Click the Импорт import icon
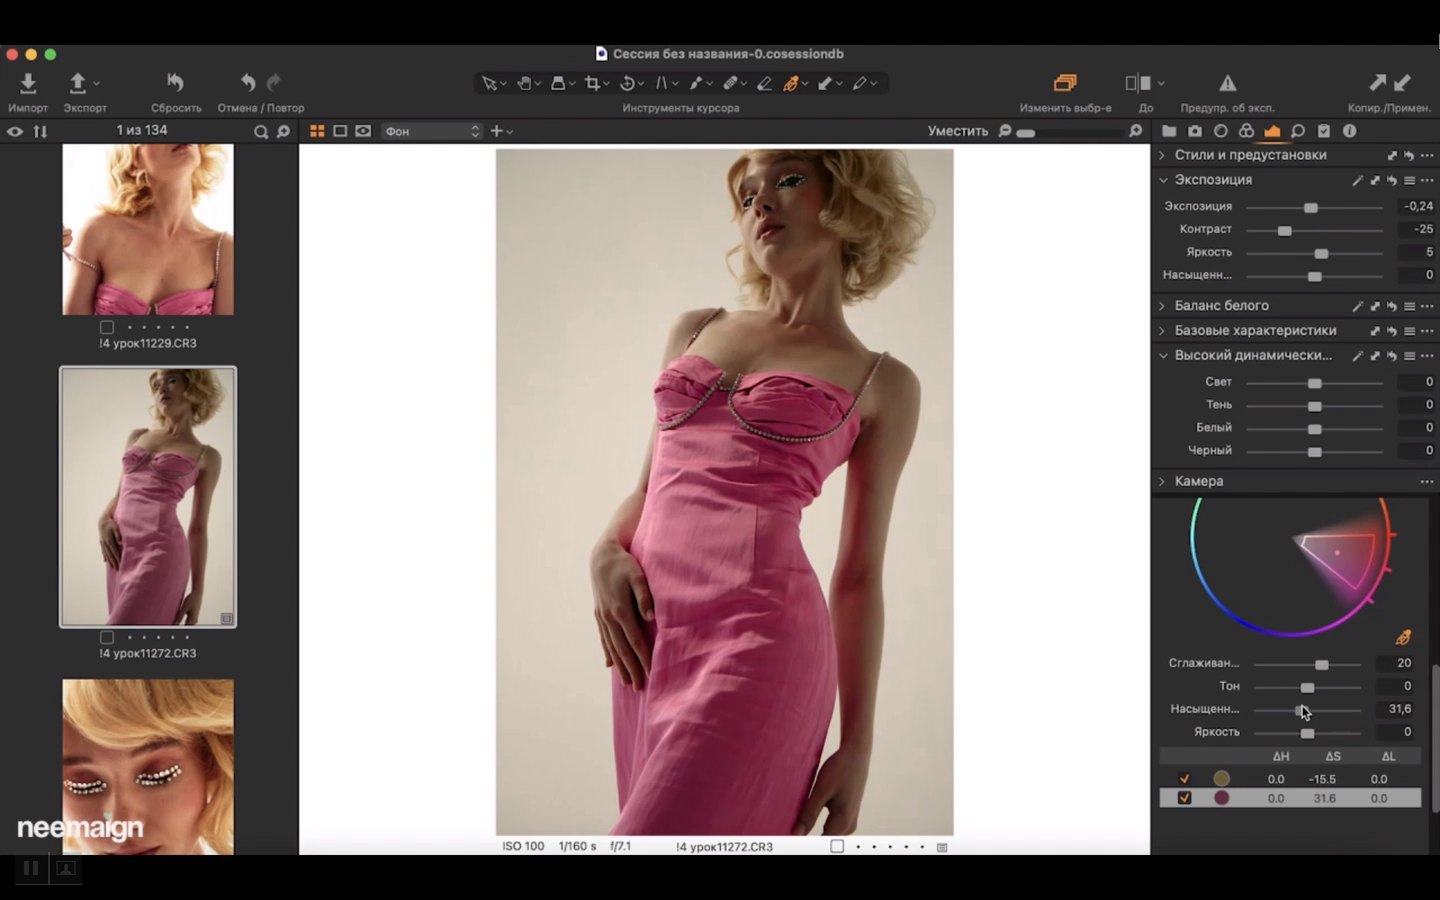1440x900 pixels. click(28, 83)
